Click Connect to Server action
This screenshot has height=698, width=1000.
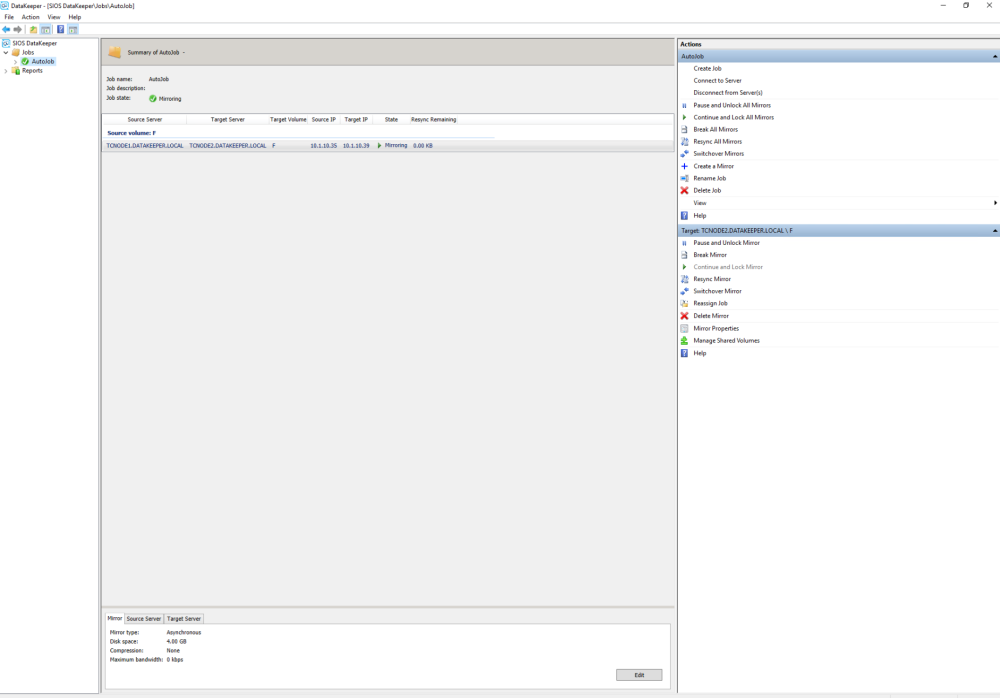point(717,80)
